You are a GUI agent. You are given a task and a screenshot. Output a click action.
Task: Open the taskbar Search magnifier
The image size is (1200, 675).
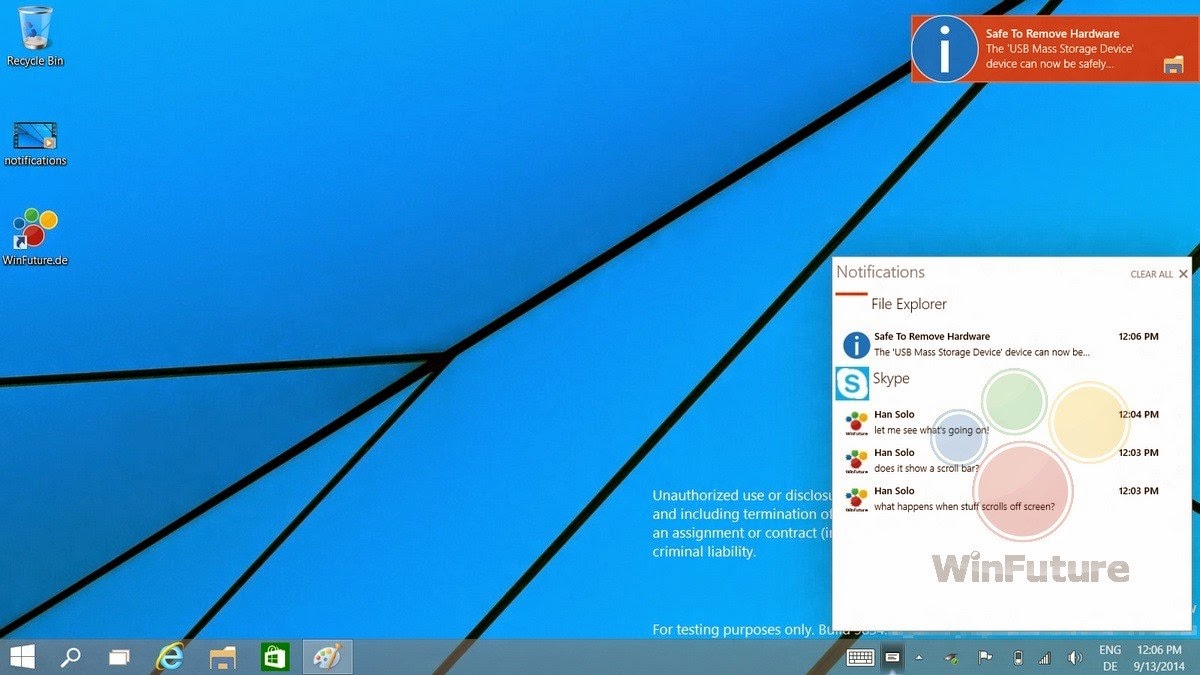click(x=71, y=657)
